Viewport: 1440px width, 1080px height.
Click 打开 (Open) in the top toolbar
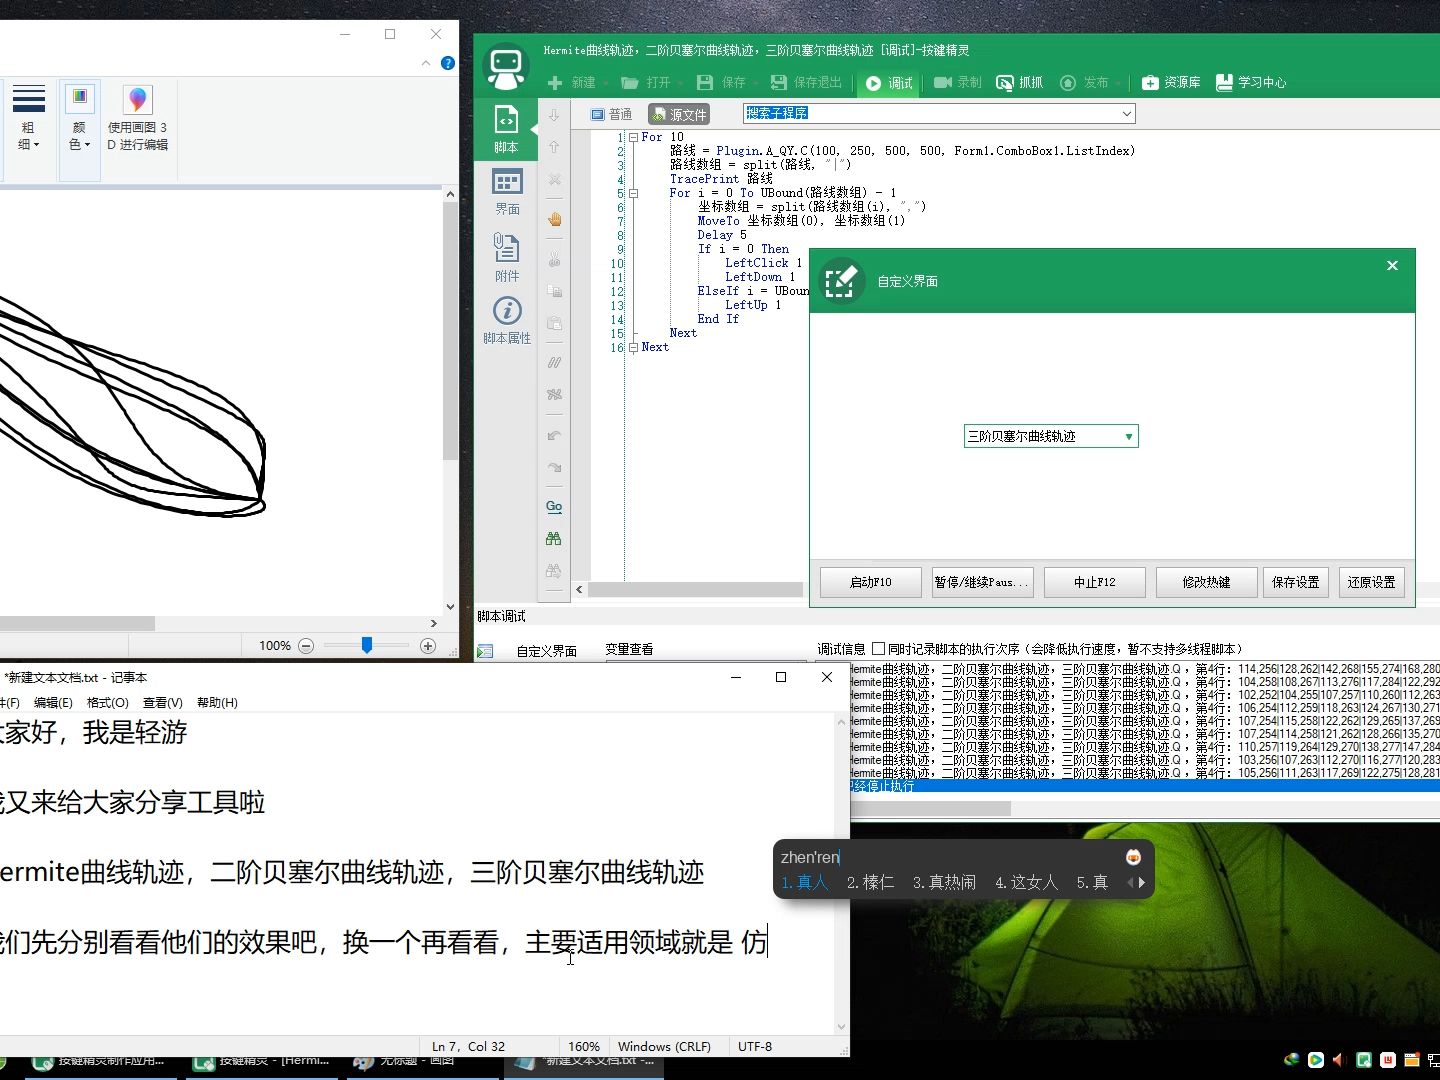tap(646, 83)
